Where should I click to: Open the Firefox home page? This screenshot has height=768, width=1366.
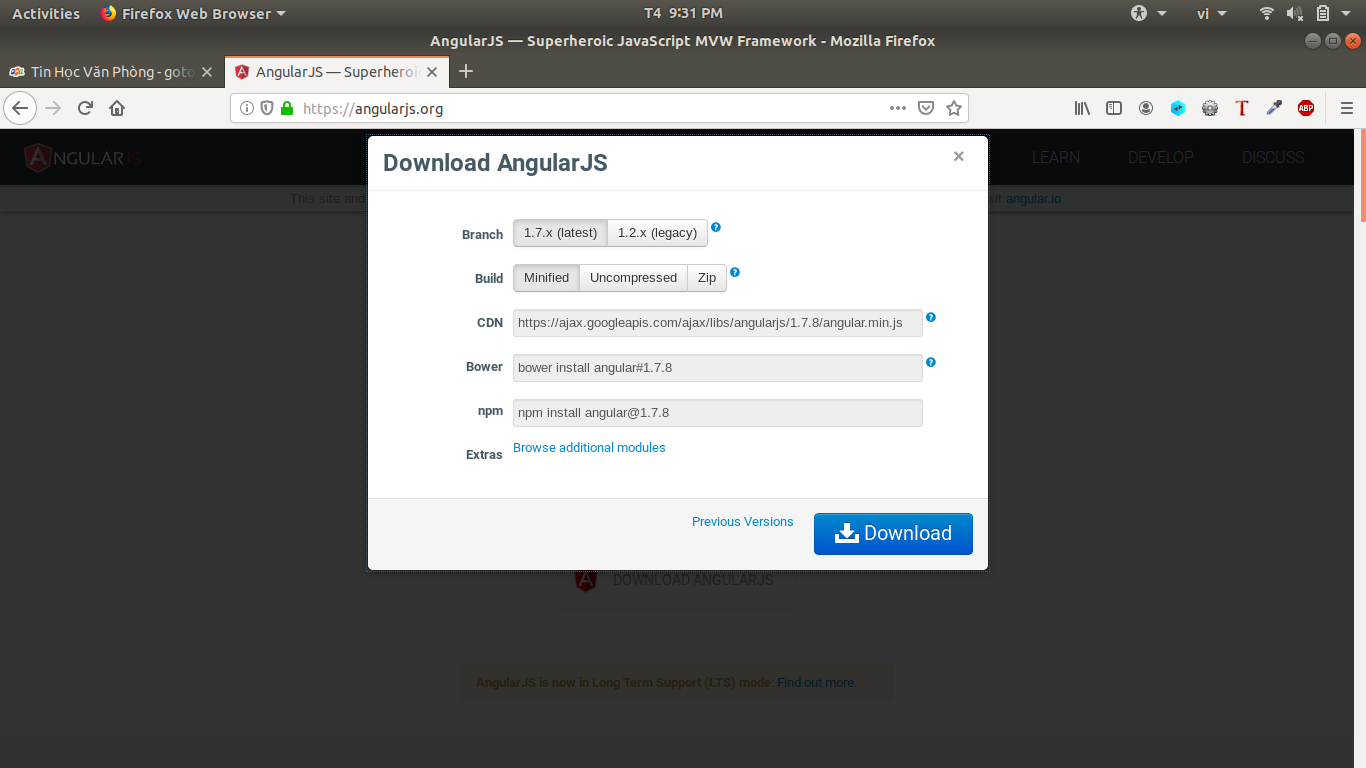tap(117, 108)
